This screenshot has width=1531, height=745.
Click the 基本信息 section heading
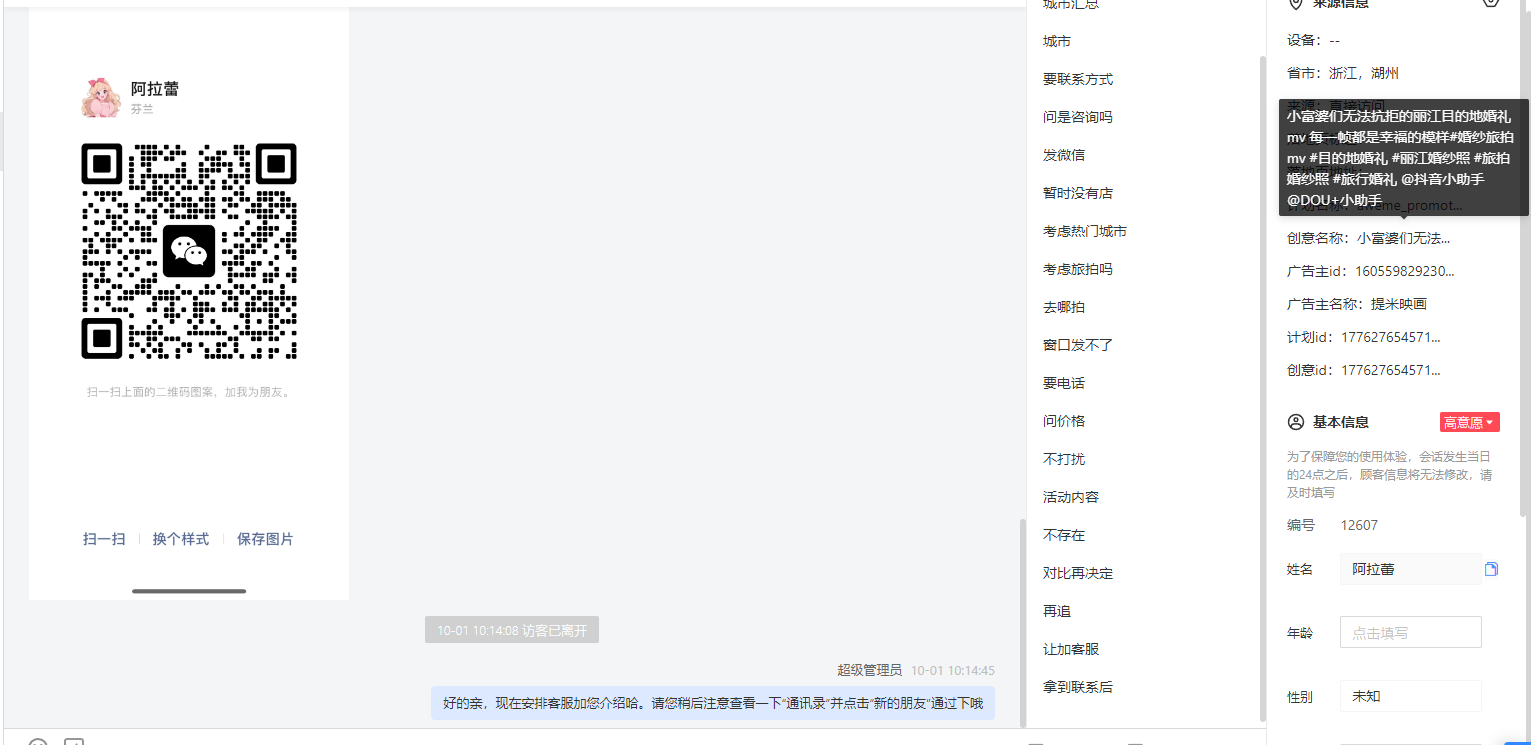(x=1341, y=422)
